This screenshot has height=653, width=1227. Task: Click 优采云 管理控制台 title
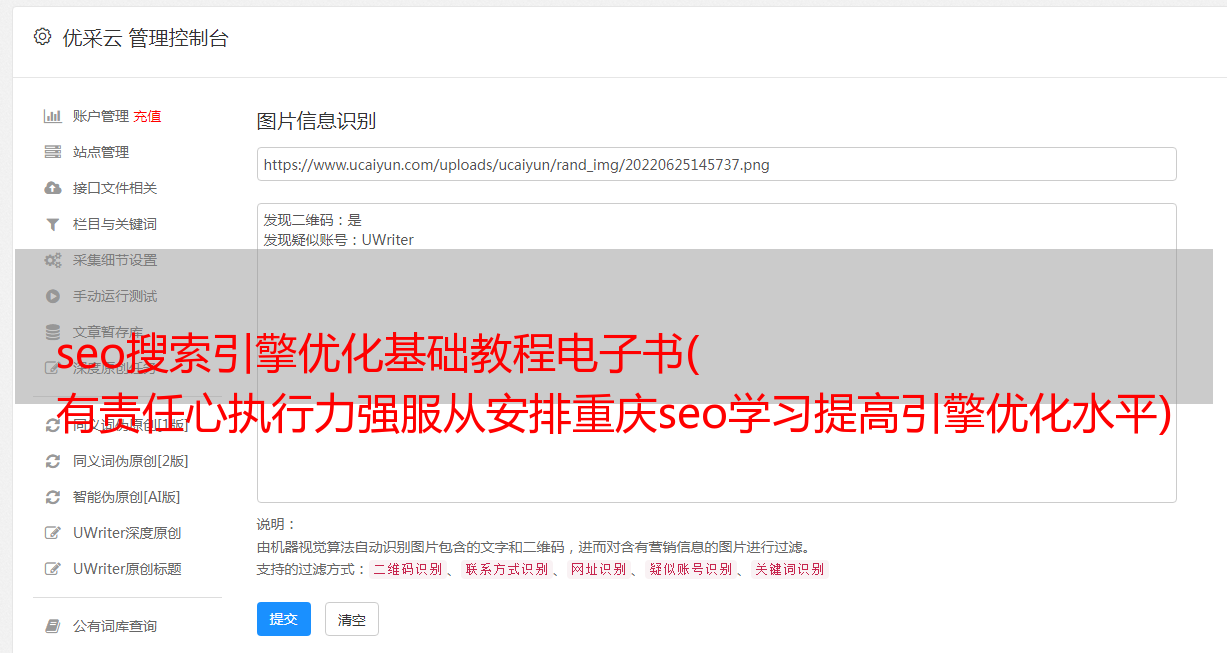pos(146,38)
